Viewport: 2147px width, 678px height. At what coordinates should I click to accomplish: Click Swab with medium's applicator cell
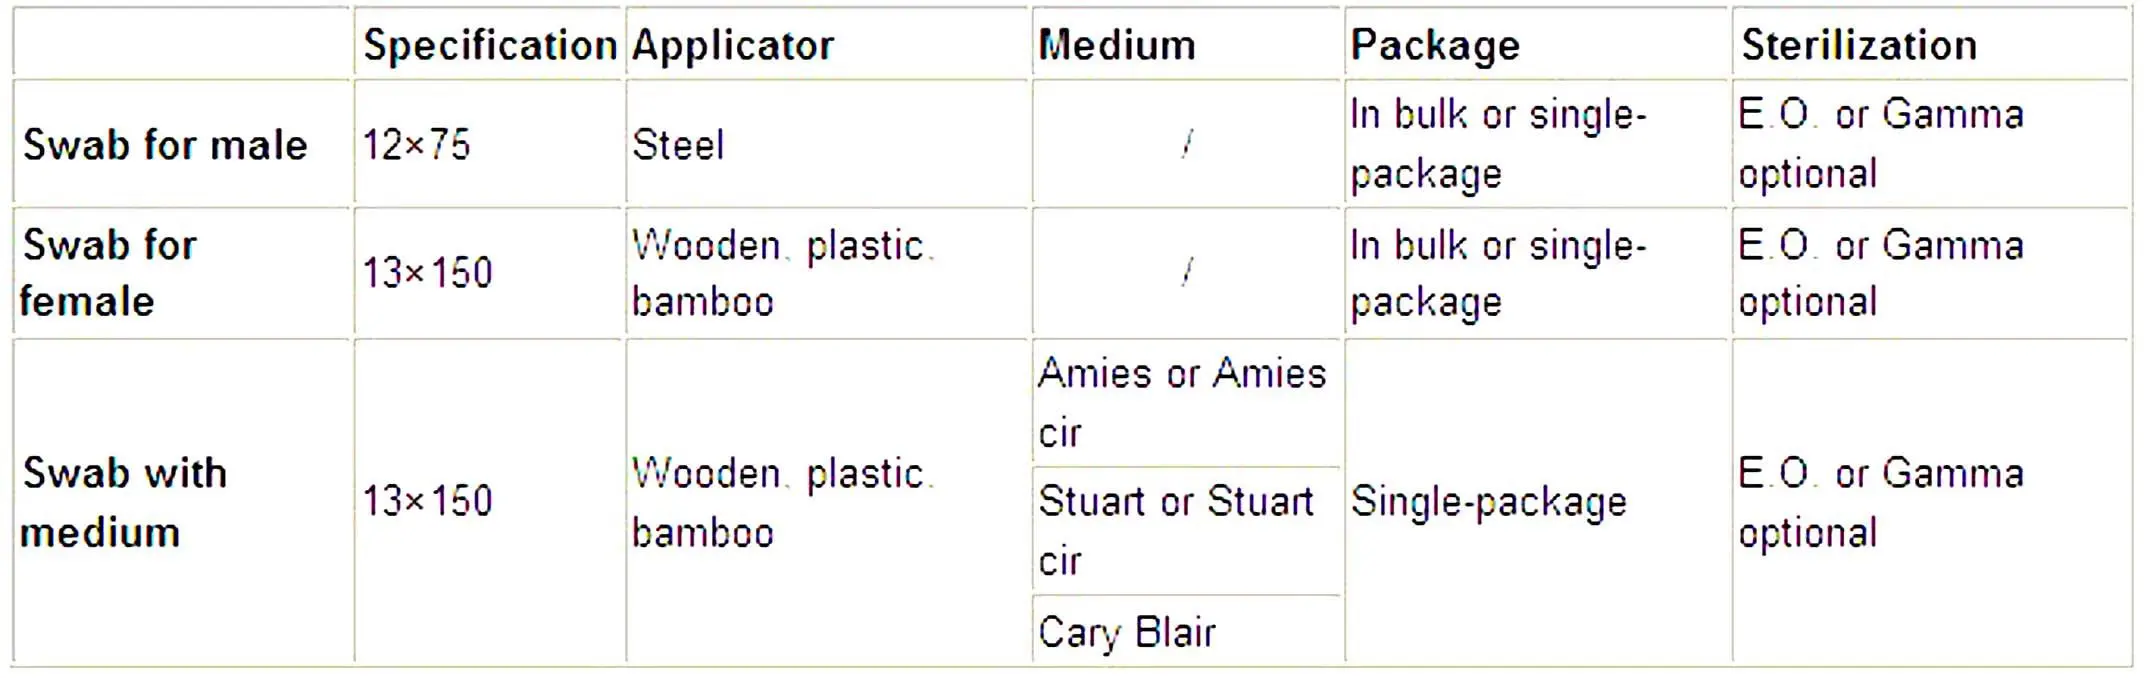pos(782,502)
